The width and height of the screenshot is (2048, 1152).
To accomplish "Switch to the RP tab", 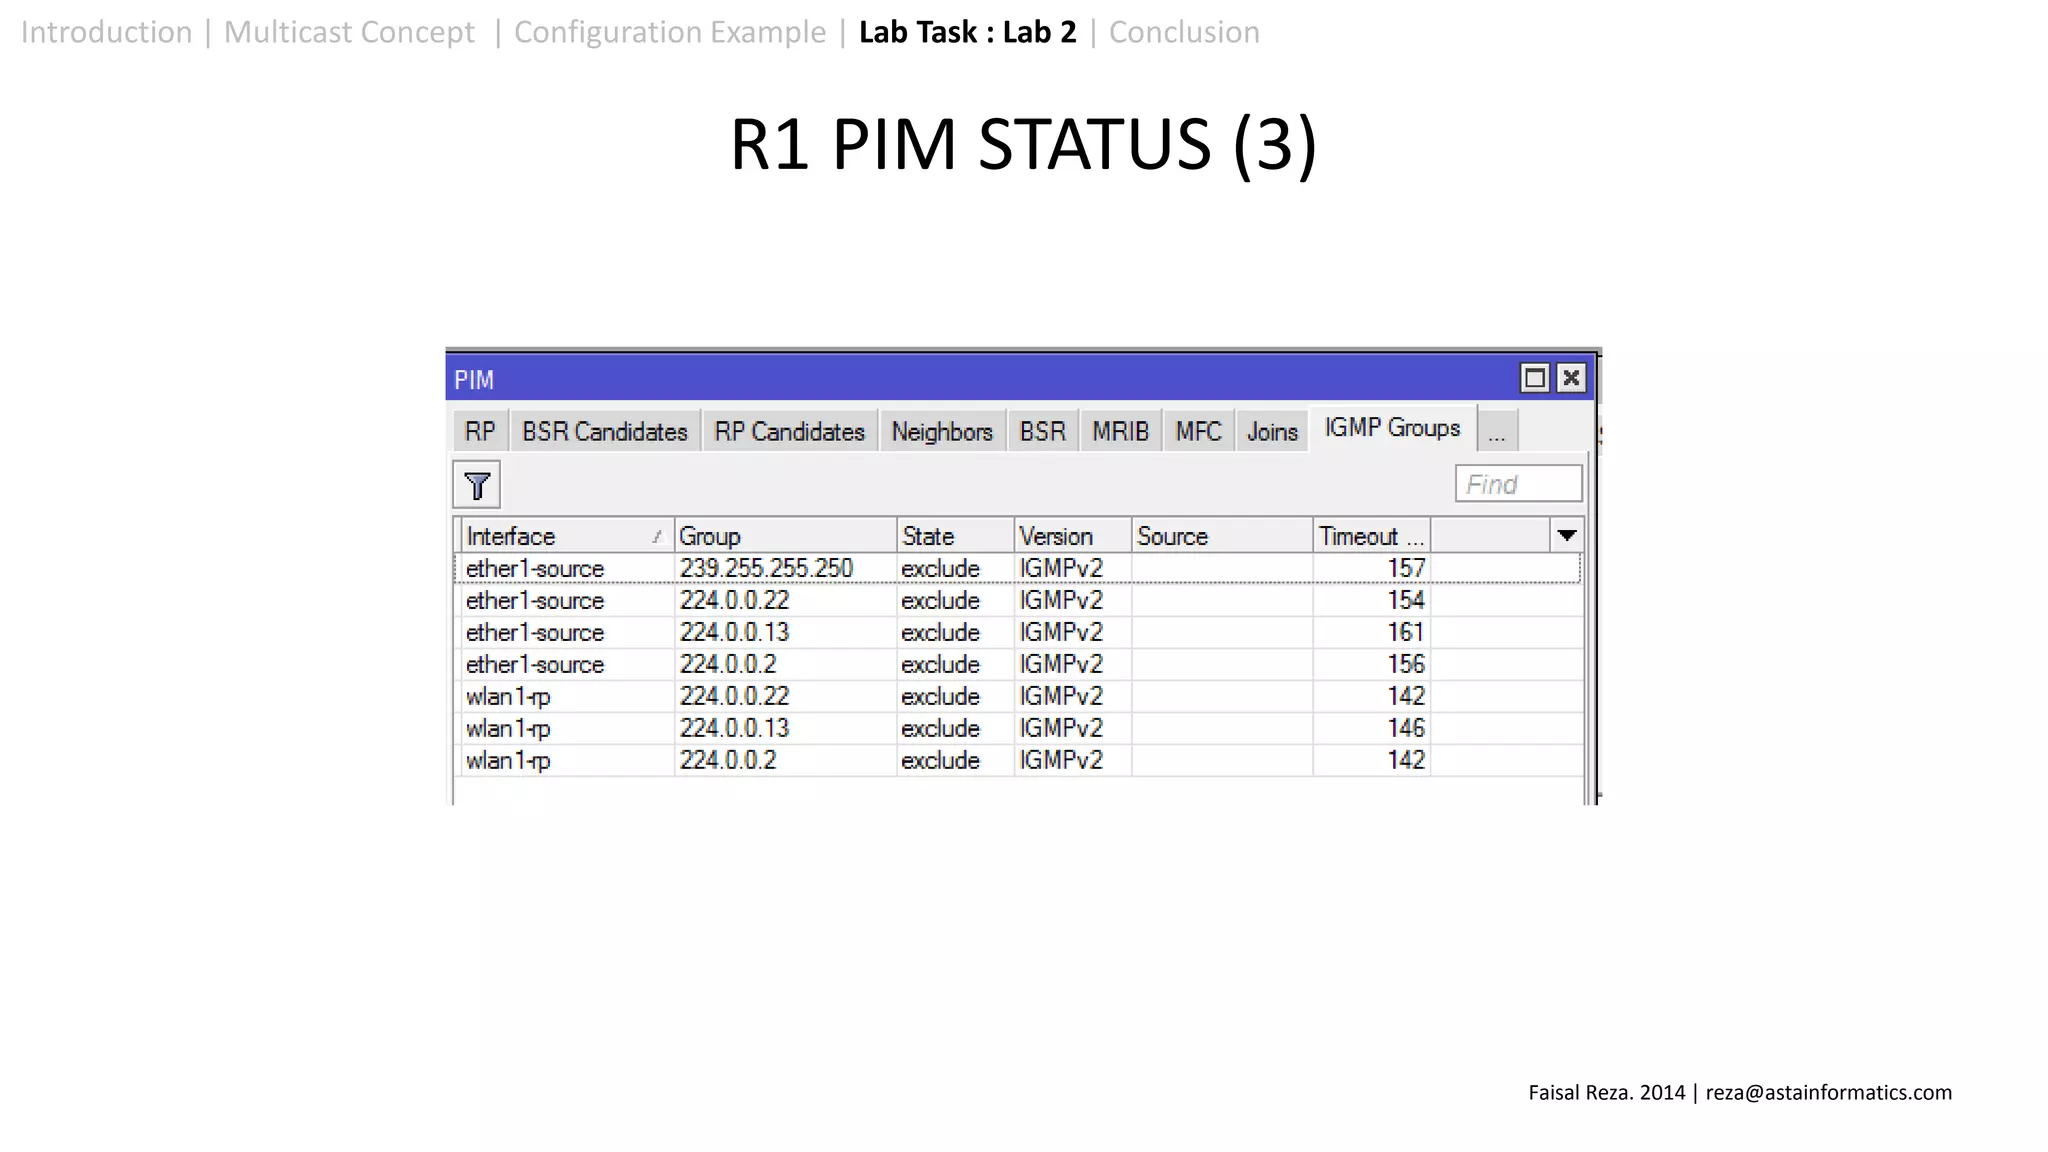I will pos(480,432).
